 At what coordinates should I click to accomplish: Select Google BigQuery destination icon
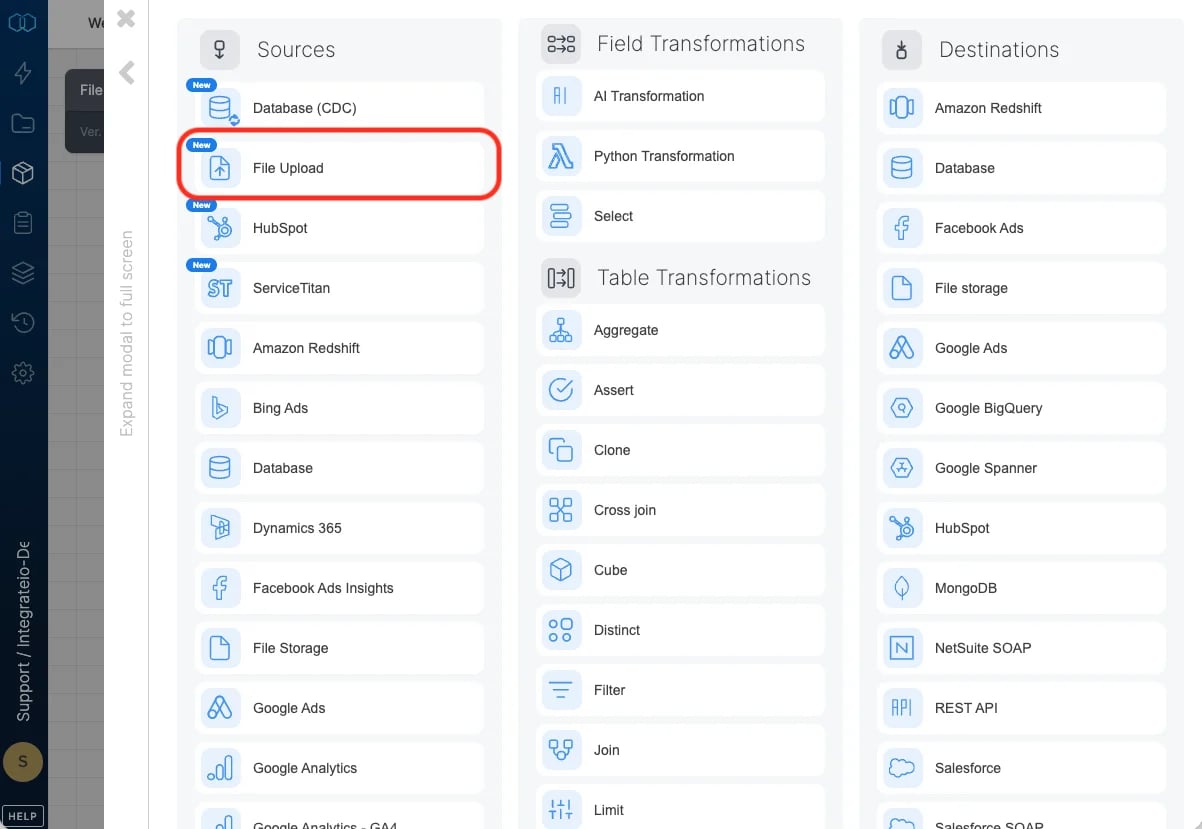click(x=902, y=408)
